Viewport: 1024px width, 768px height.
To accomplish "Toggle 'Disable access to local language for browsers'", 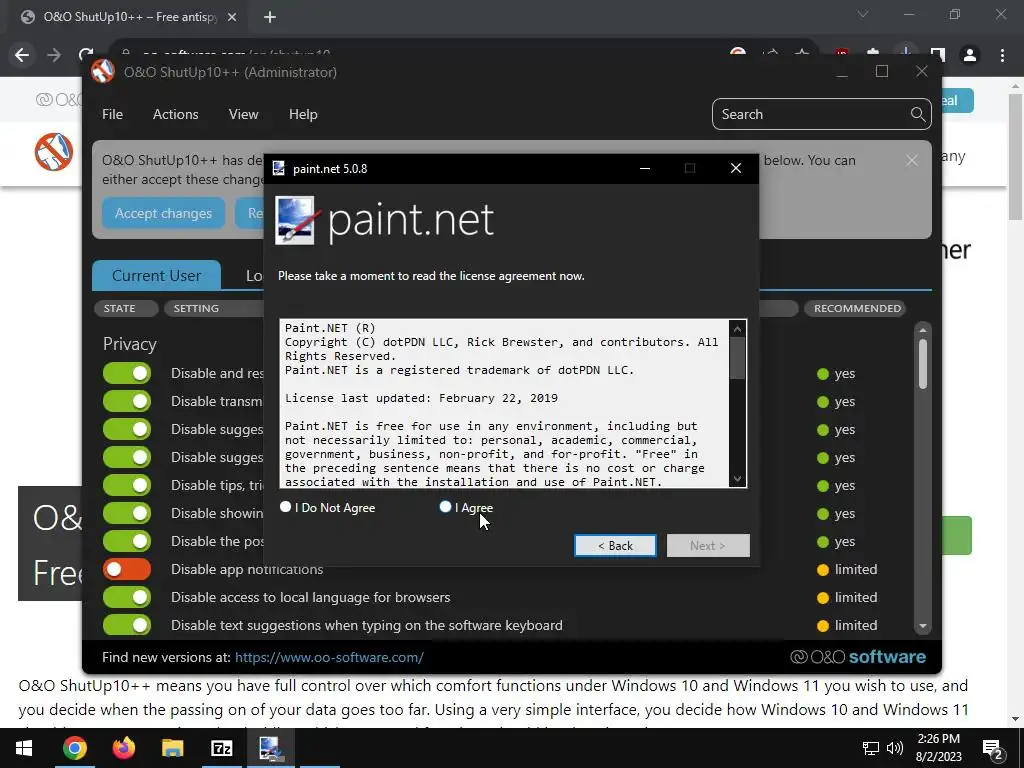I will point(127,597).
